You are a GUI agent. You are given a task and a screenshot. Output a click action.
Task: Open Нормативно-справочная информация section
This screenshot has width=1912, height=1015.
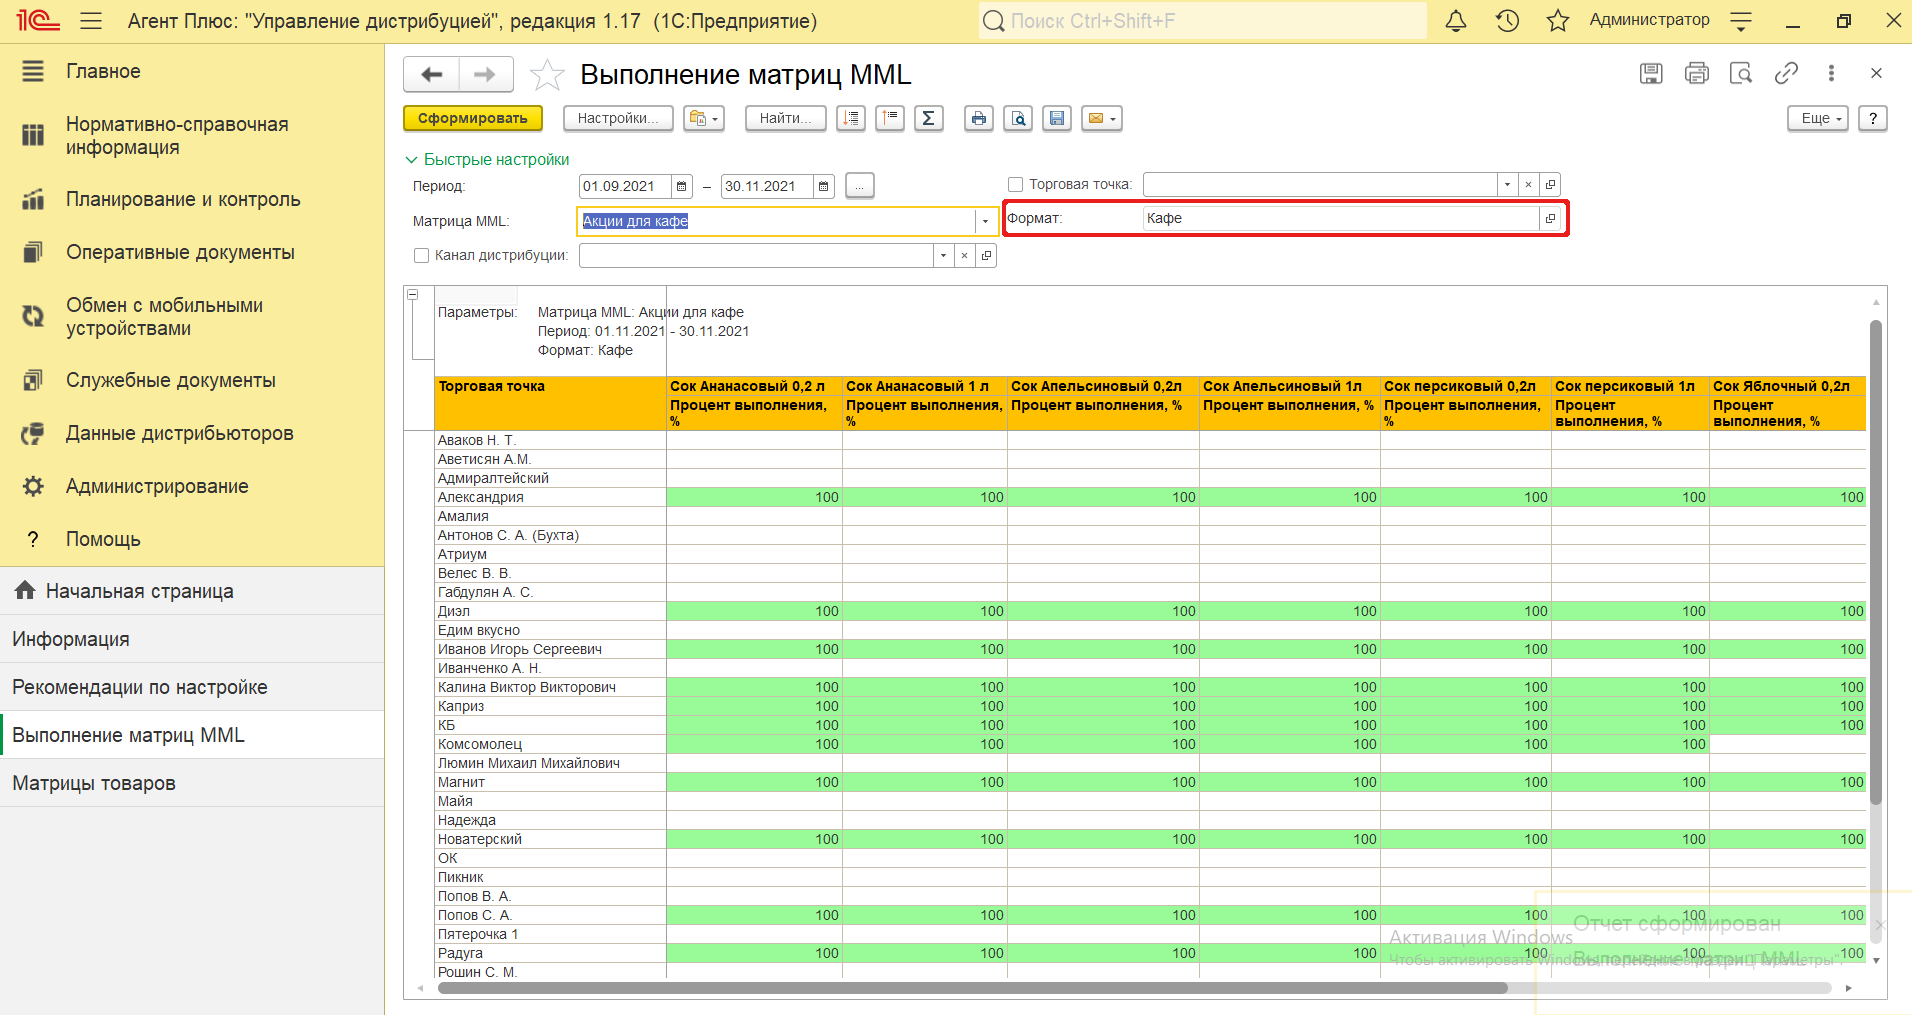coord(177,136)
